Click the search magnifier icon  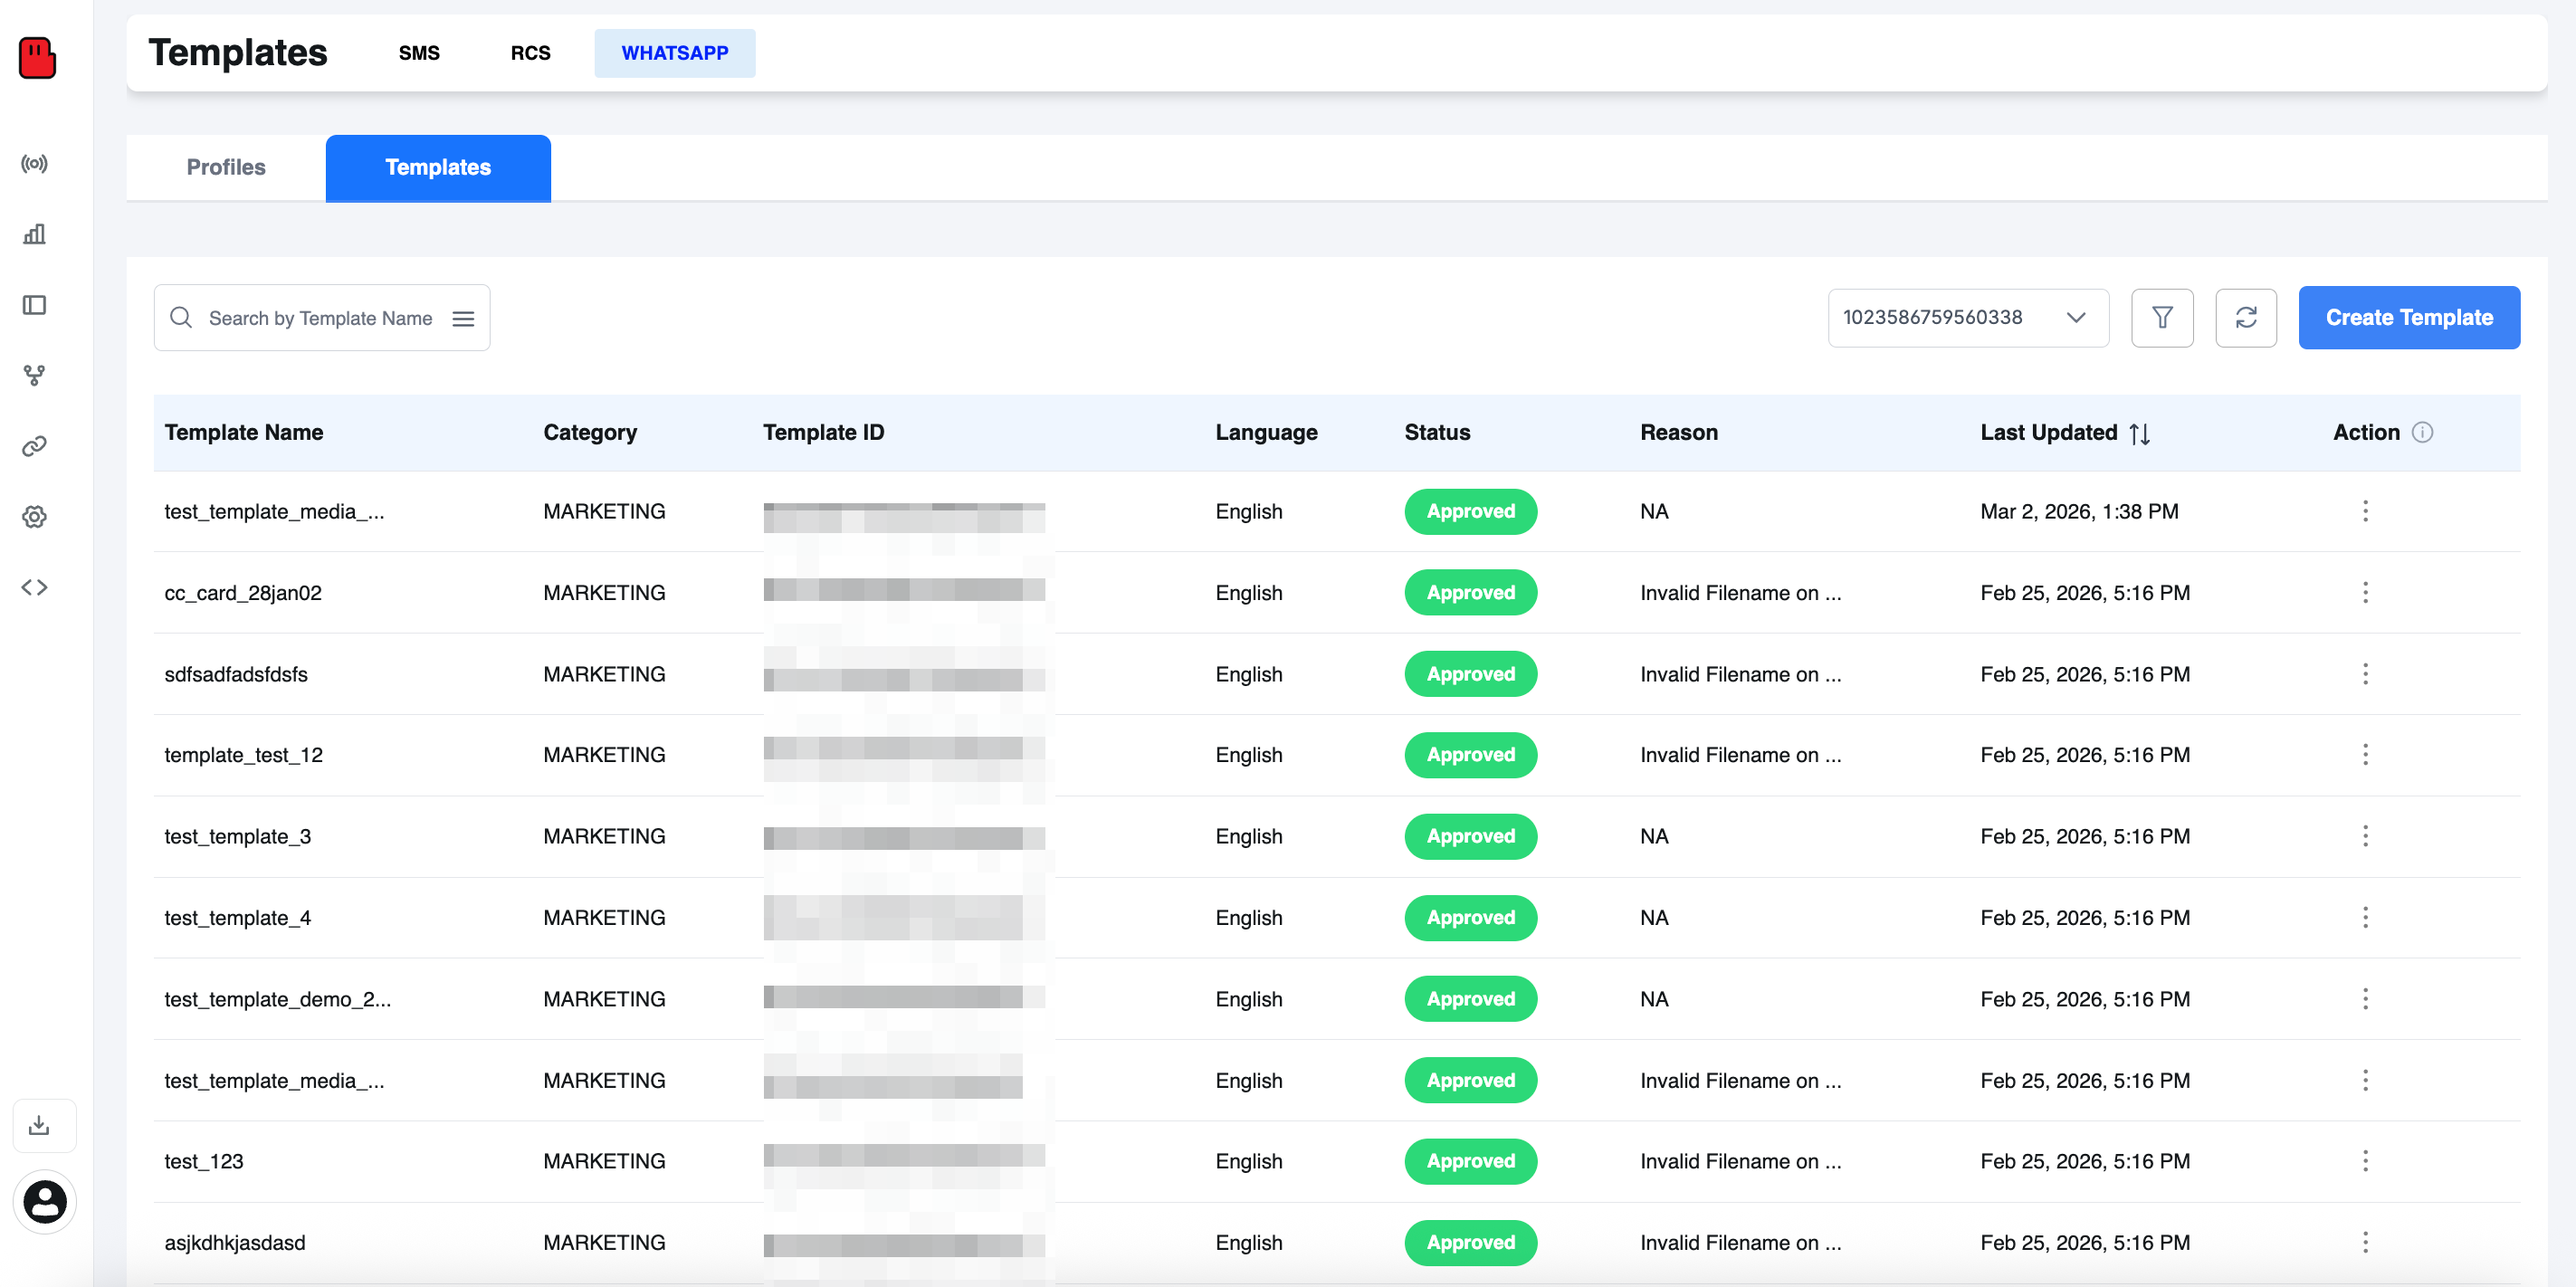[181, 318]
